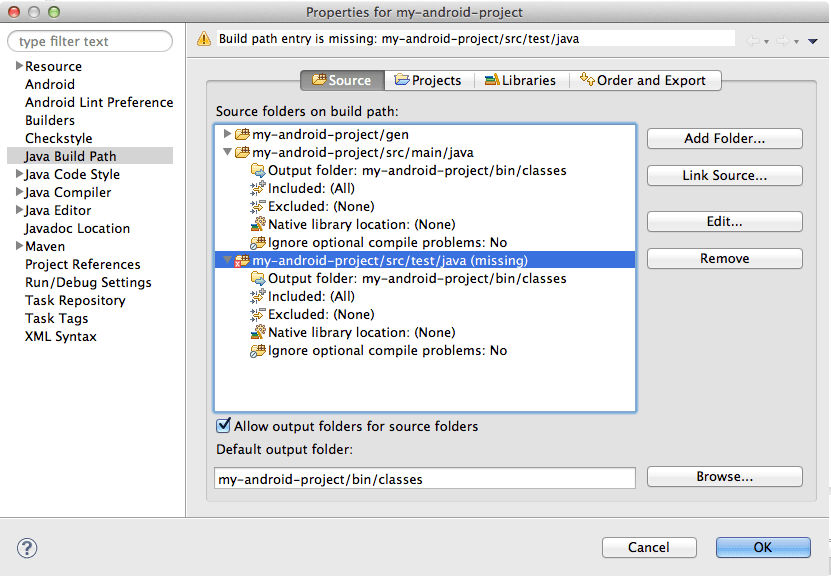Select Android Lint Preferences in sidebar

pos(99,102)
